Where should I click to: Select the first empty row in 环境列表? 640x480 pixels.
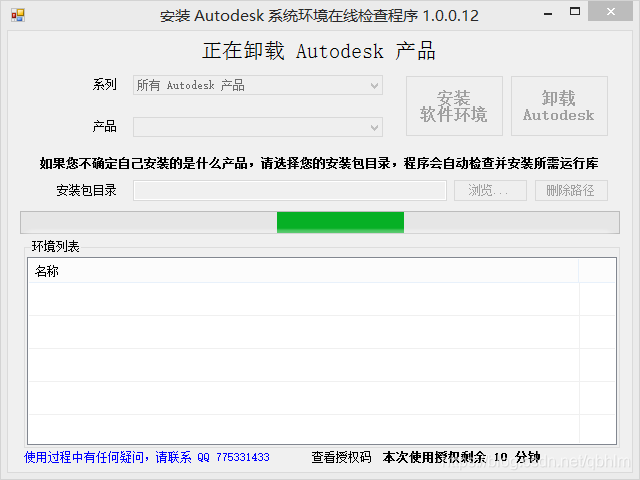click(300, 298)
